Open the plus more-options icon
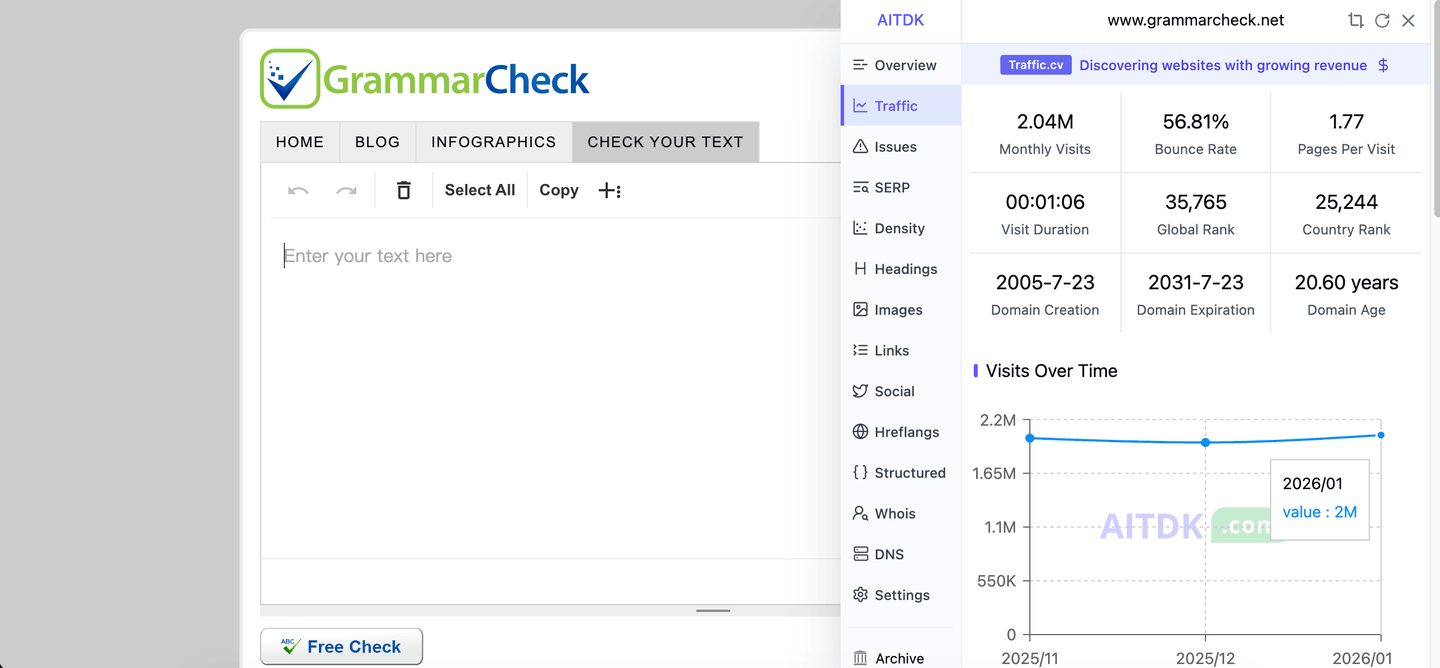The height and width of the screenshot is (668, 1440). pos(609,190)
